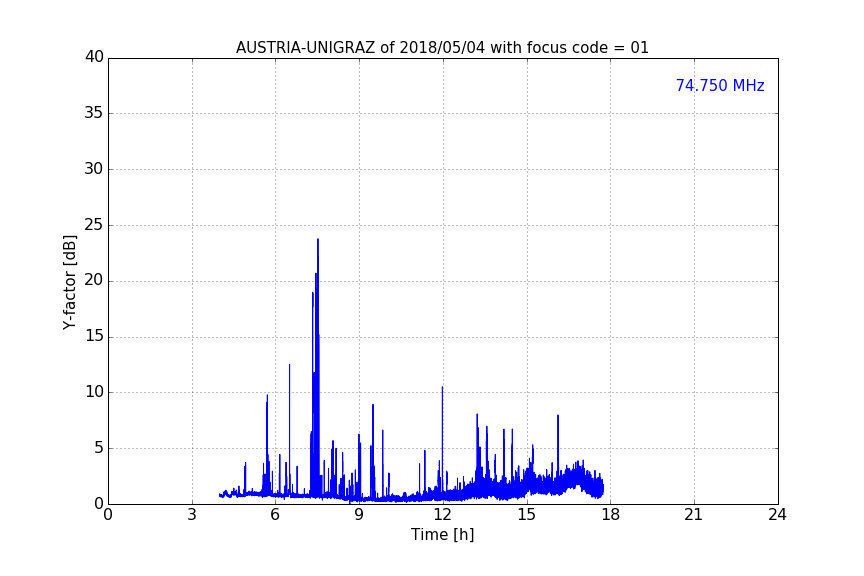Click the x-axis tick label 24

click(x=777, y=515)
